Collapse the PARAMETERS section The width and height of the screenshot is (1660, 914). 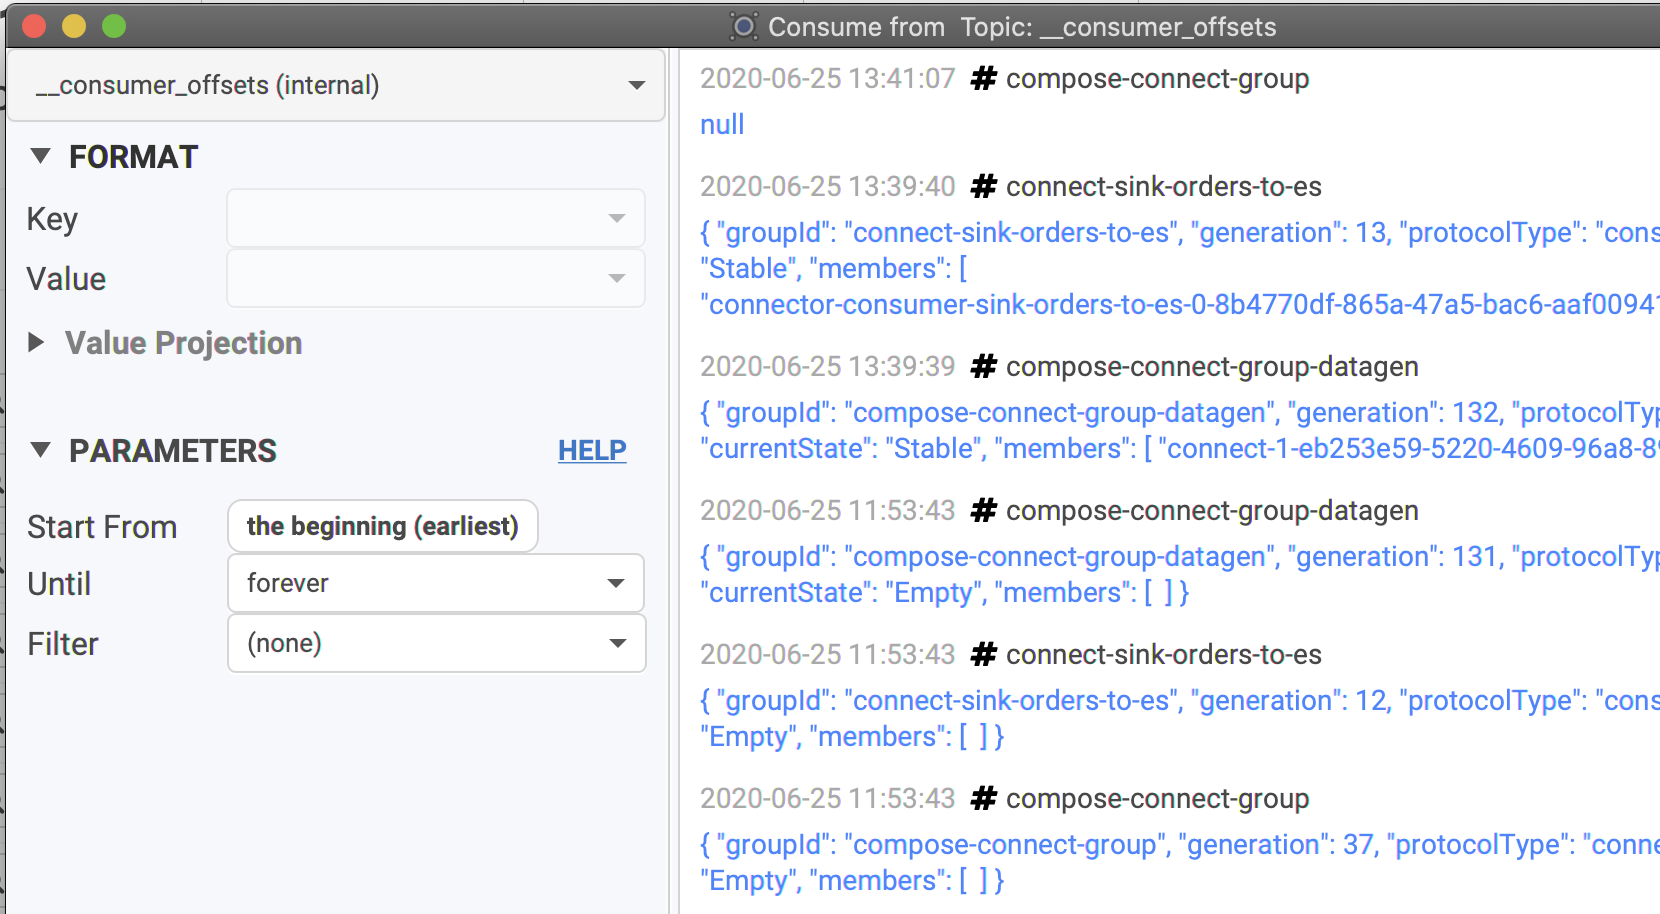pos(40,450)
